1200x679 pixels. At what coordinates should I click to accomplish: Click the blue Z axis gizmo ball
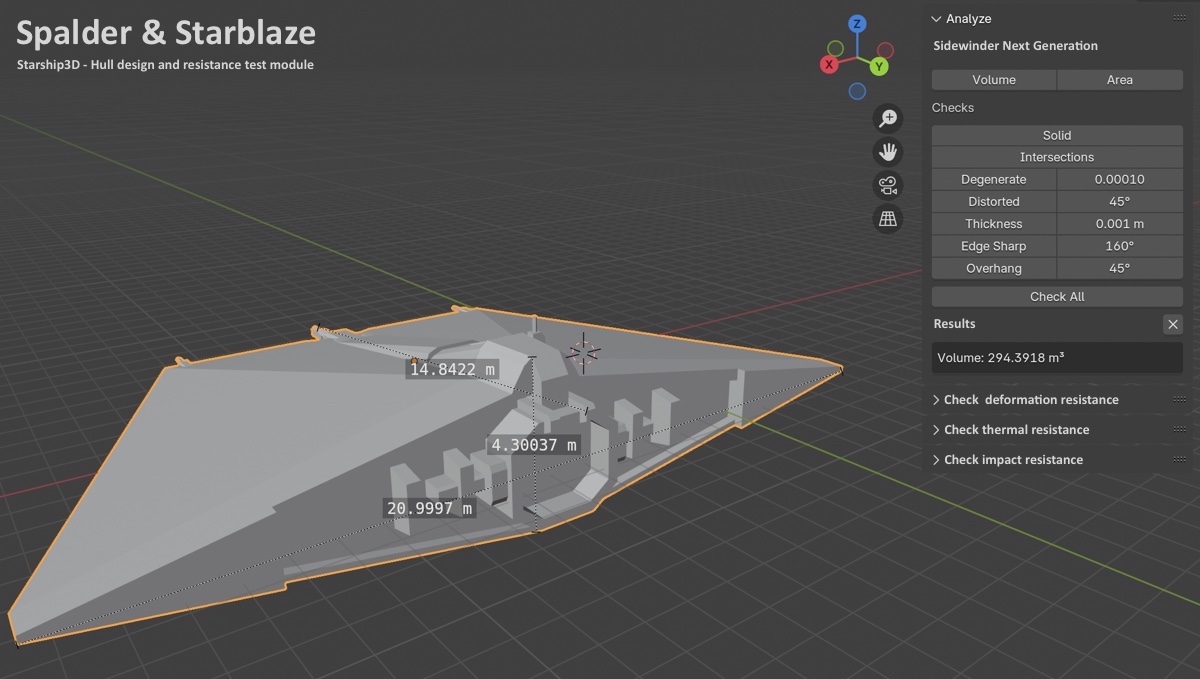tap(857, 24)
